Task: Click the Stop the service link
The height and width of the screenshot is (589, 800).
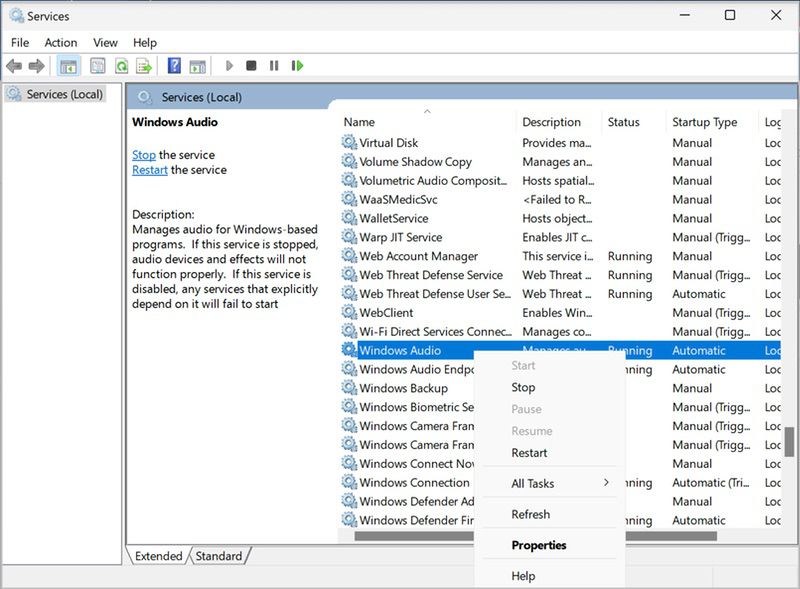Action: tap(144, 155)
